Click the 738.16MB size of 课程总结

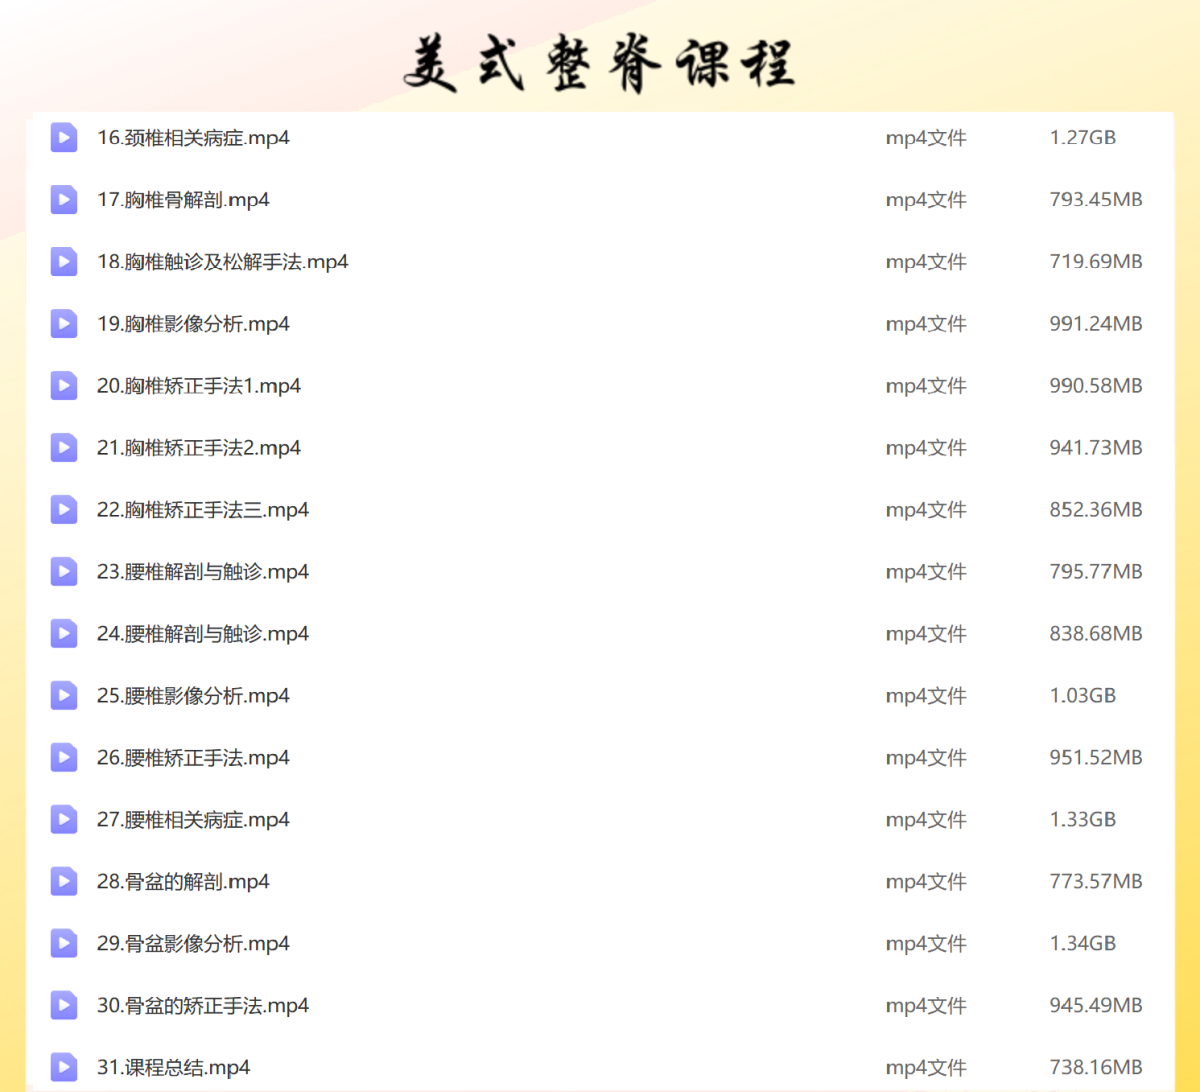[x=1095, y=1067]
